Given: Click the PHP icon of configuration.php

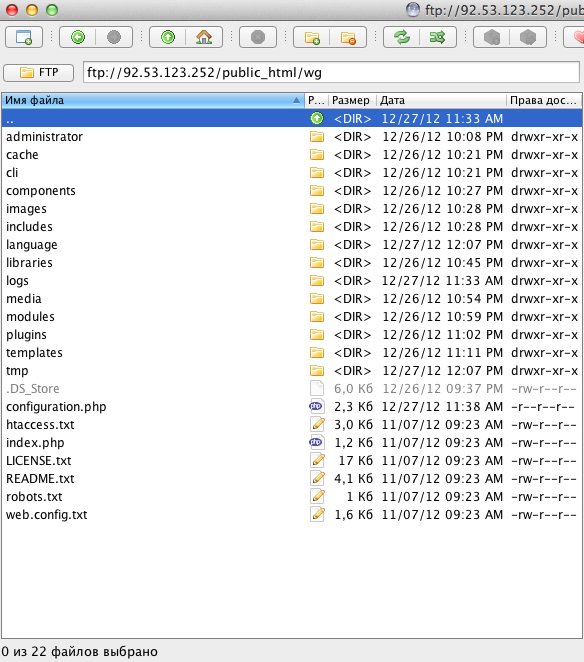Looking at the screenshot, I should 316,407.
